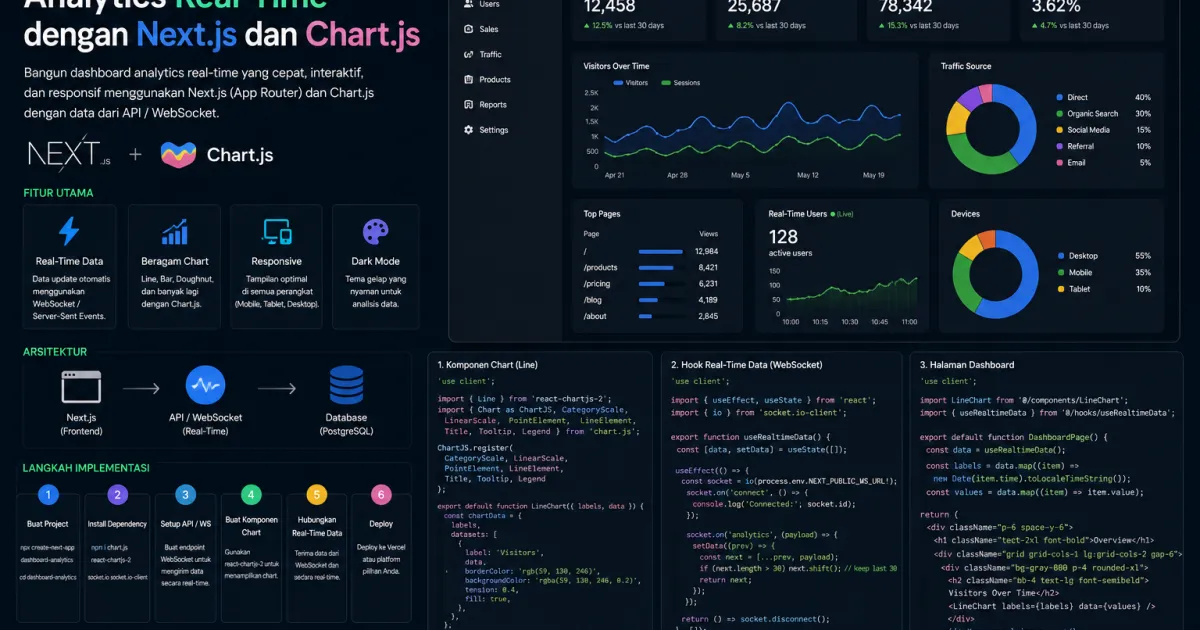
Task: Click the Beragam Chart bar icon
Action: (175, 232)
